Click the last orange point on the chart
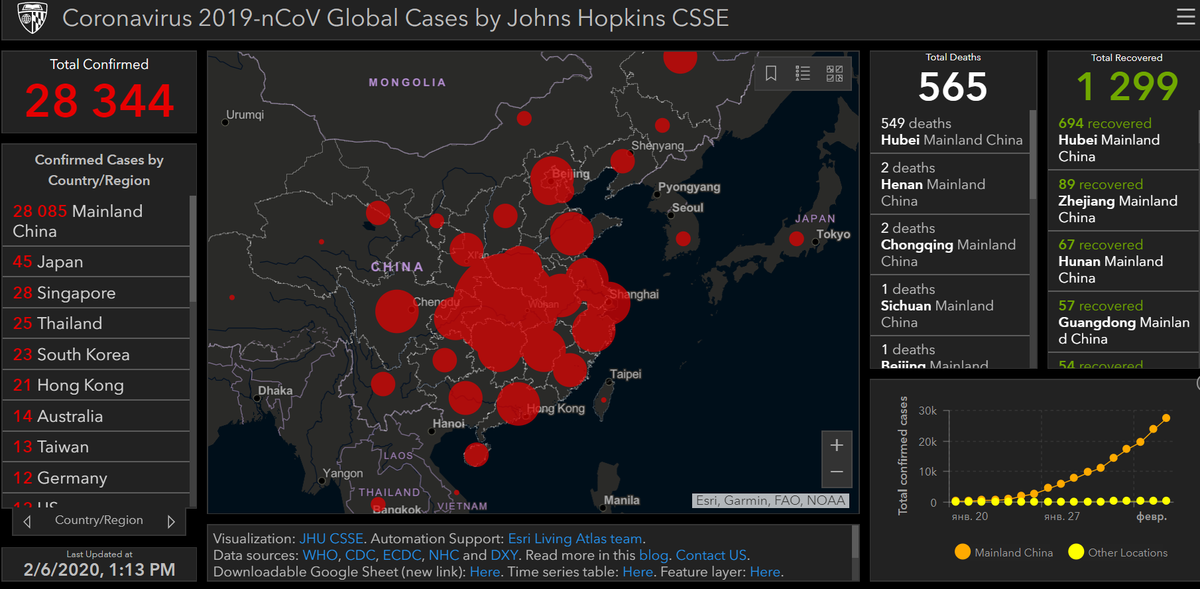This screenshot has height=589, width=1200. point(1165,418)
